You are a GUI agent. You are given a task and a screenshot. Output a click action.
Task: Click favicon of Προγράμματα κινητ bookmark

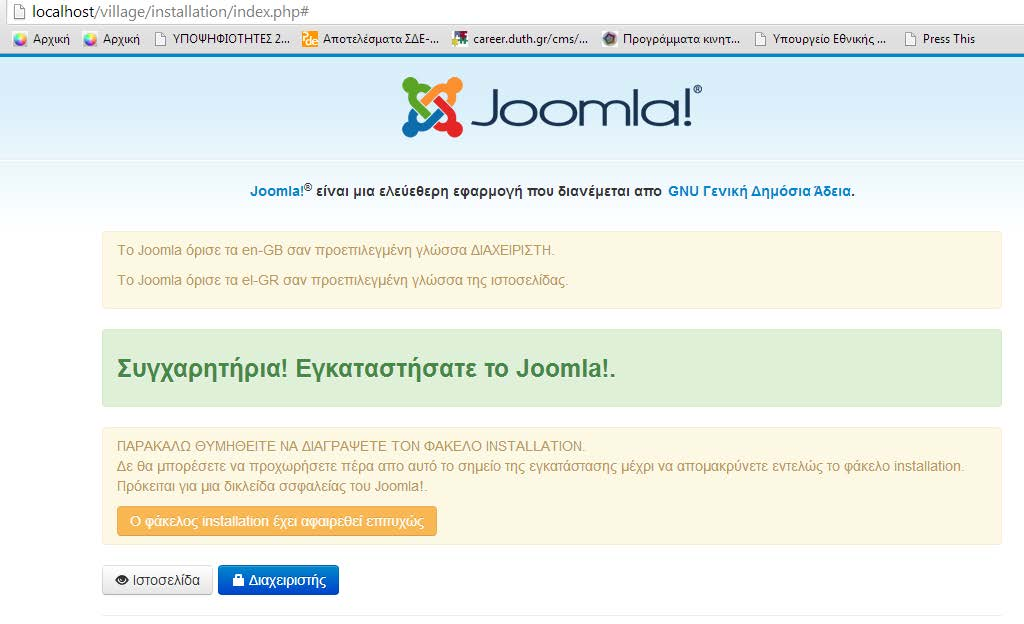[609, 39]
